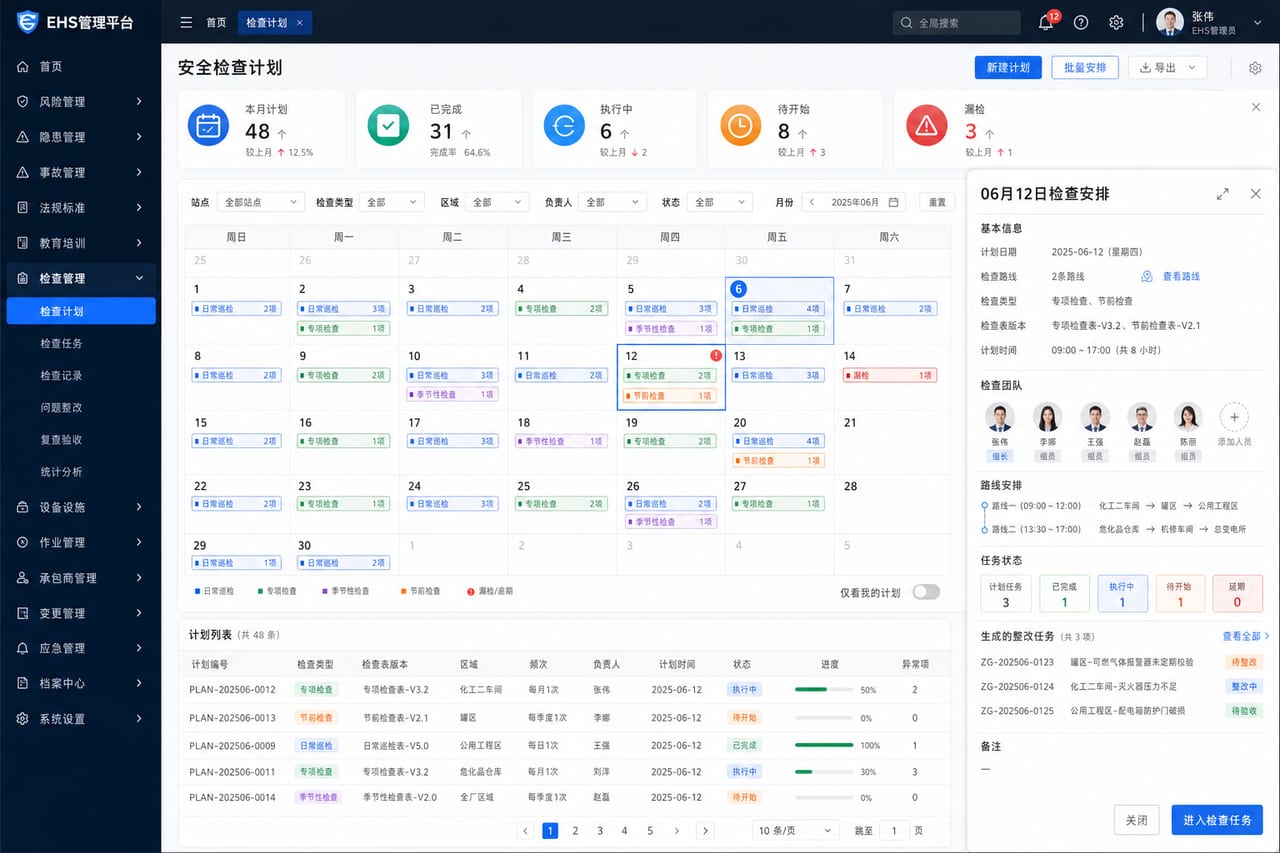Close the 06月12日检查安排 side panel
This screenshot has height=853, width=1280.
click(x=1256, y=194)
